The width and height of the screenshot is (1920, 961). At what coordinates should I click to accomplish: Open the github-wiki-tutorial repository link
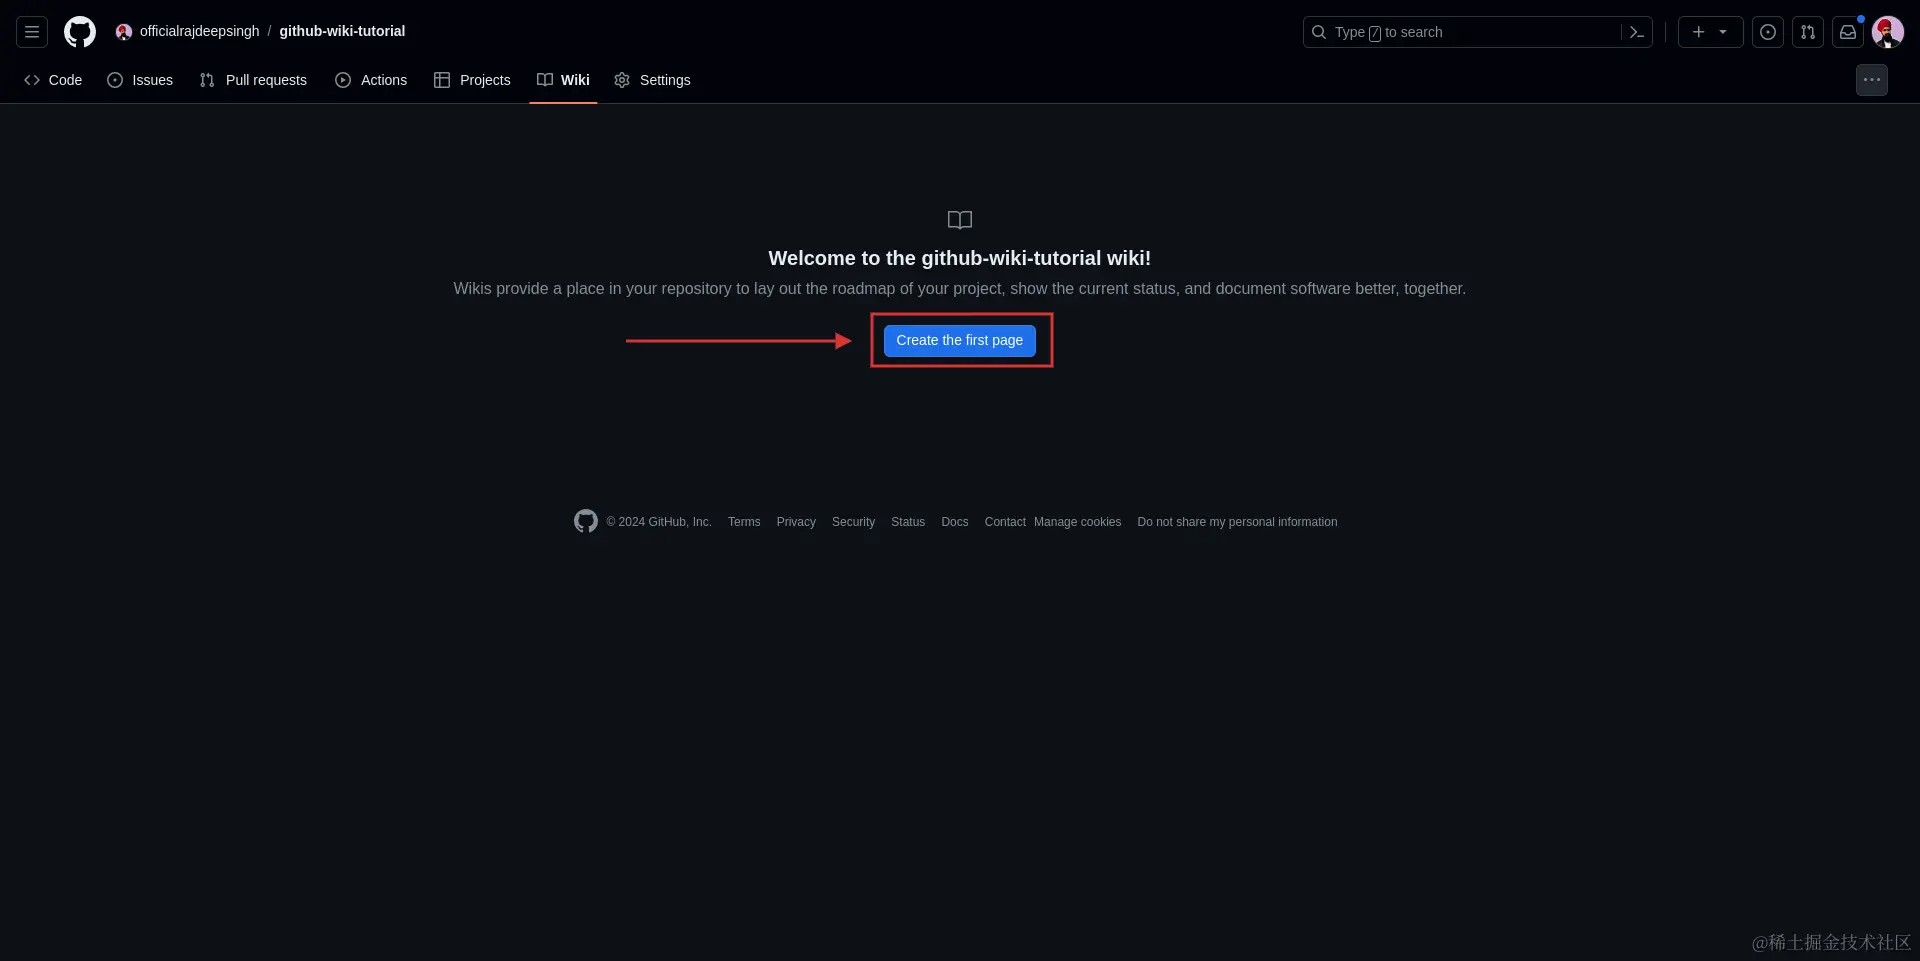[342, 31]
